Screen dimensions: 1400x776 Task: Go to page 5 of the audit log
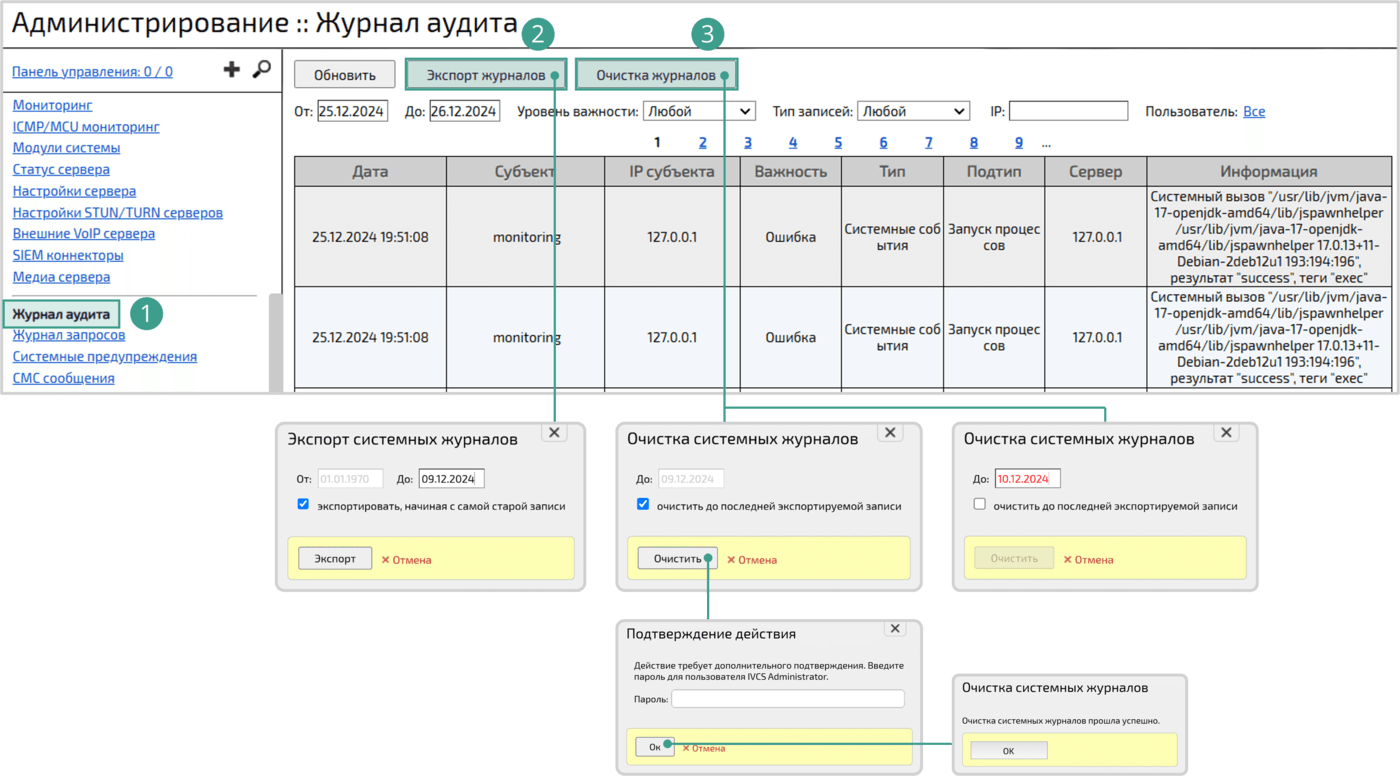click(x=838, y=143)
